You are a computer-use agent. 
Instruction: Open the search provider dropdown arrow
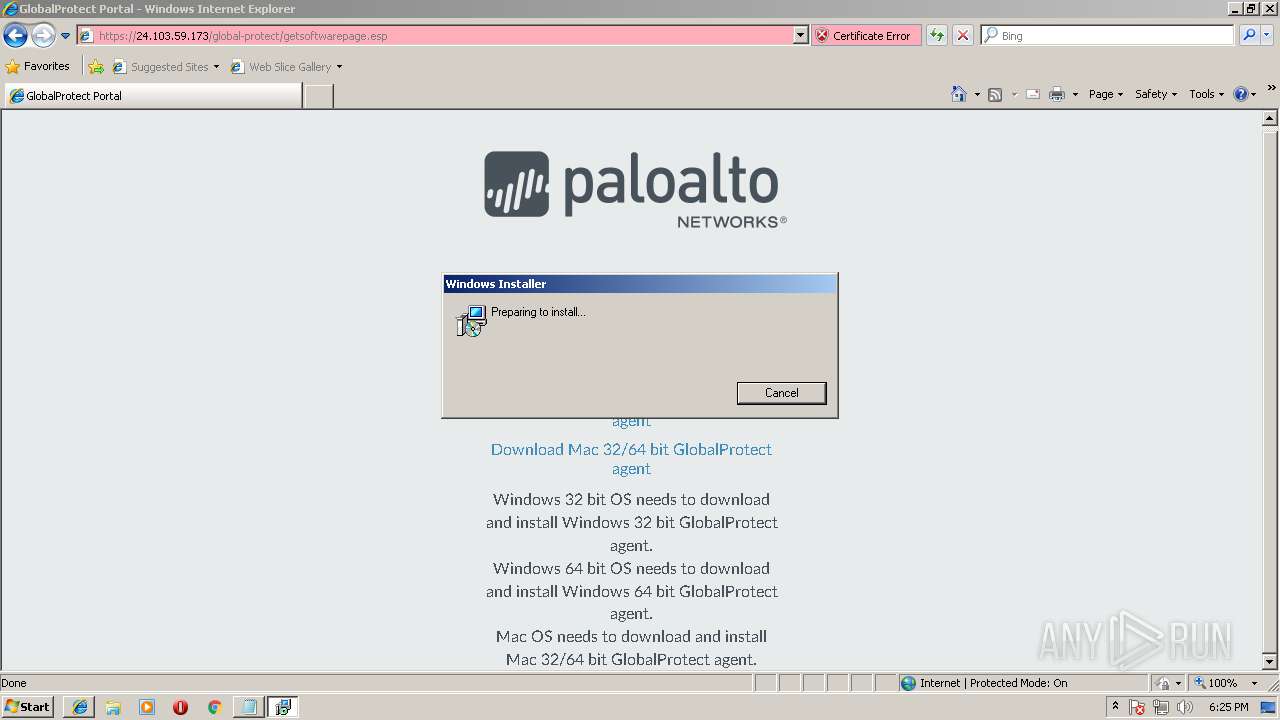point(1268,35)
